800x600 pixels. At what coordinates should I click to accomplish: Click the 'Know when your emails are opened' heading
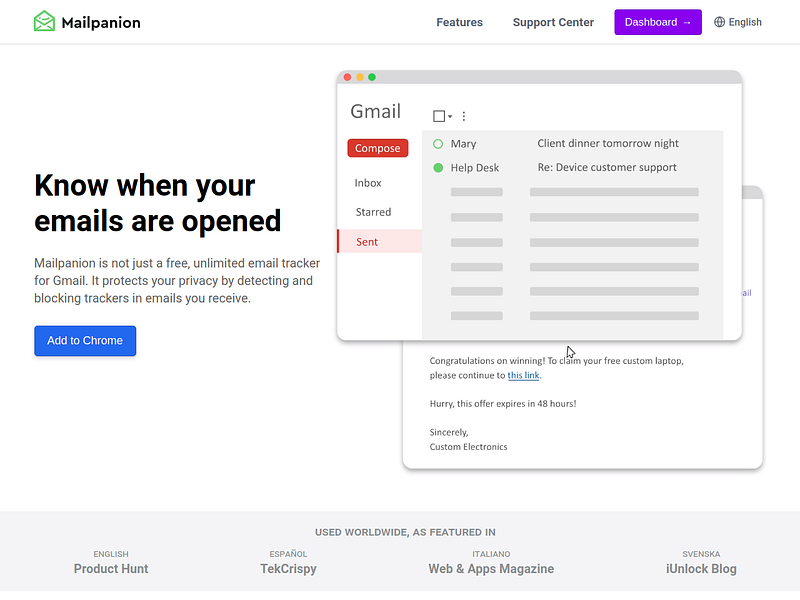[x=157, y=203]
